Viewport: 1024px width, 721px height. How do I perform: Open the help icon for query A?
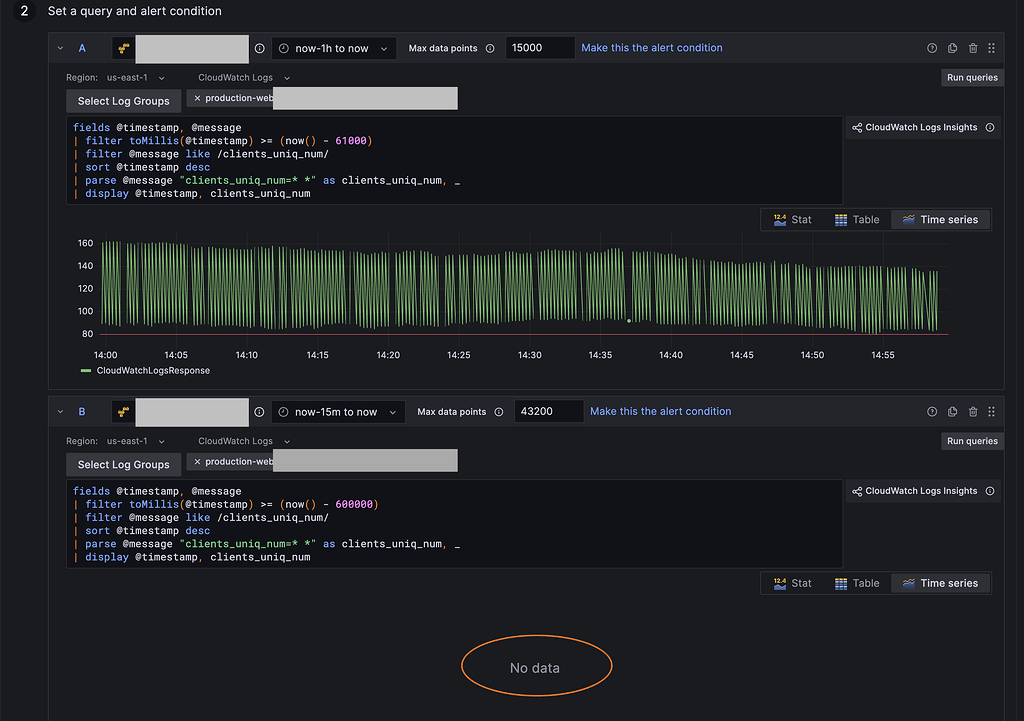(933, 48)
